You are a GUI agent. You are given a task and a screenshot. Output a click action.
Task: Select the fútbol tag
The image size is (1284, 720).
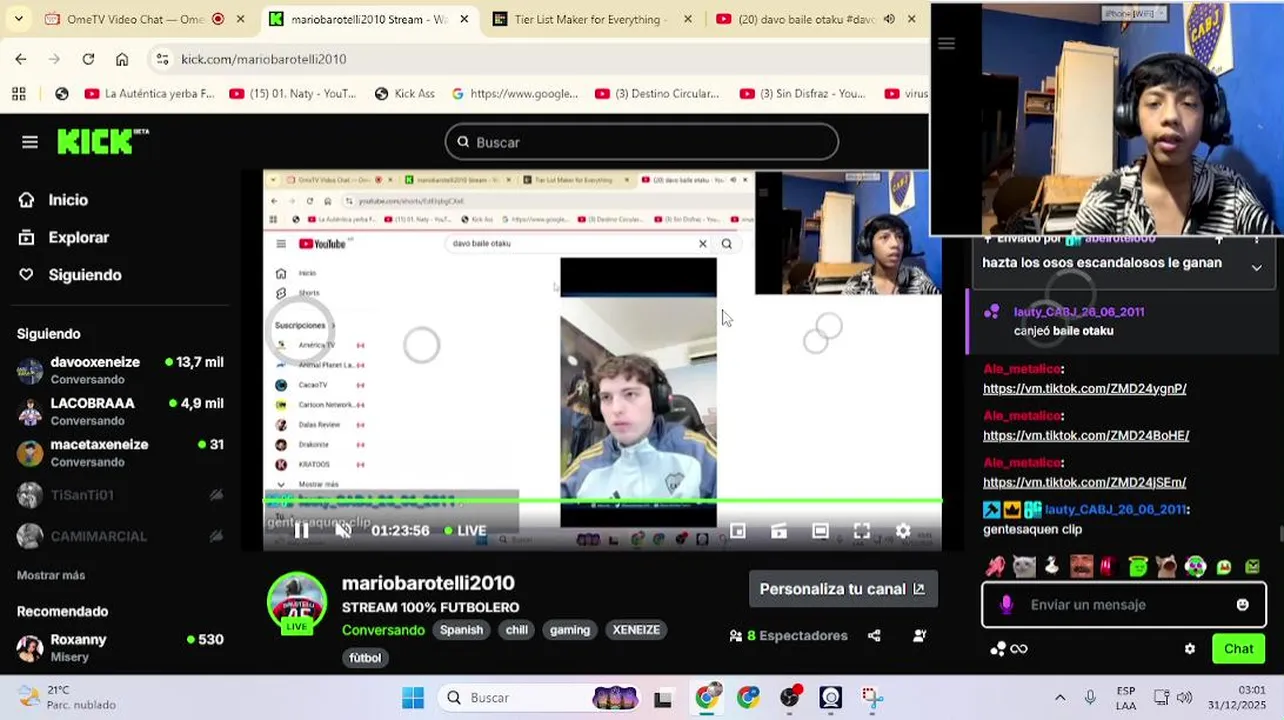[x=365, y=658]
